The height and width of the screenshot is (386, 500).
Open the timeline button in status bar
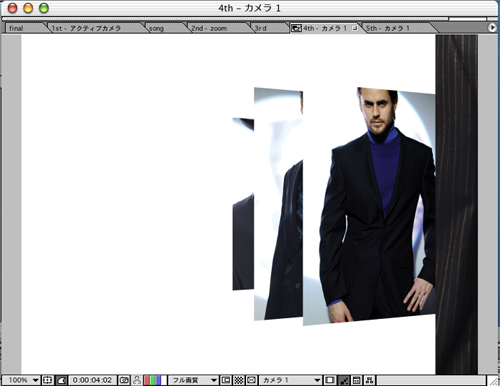pos(356,380)
